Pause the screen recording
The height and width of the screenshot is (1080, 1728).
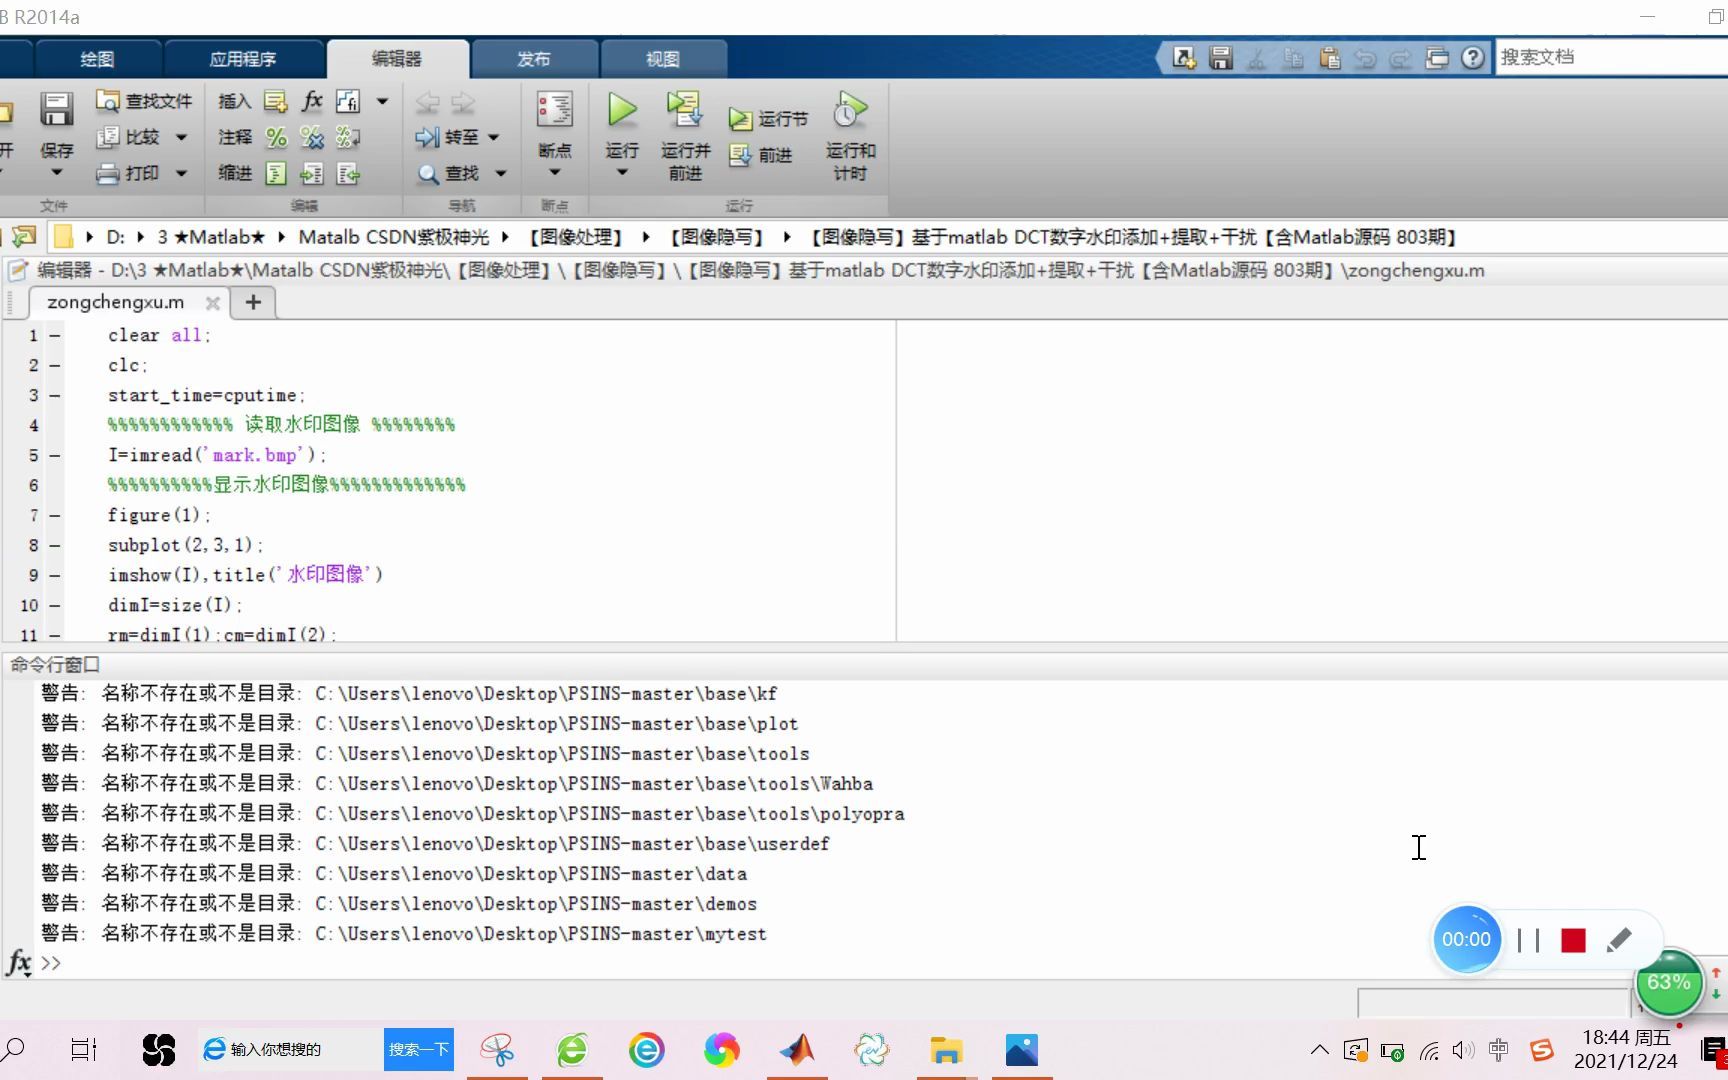pos(1528,940)
